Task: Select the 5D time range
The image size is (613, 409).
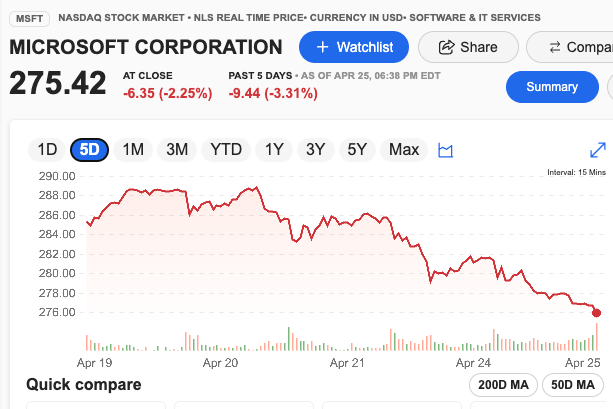Action: coord(90,150)
